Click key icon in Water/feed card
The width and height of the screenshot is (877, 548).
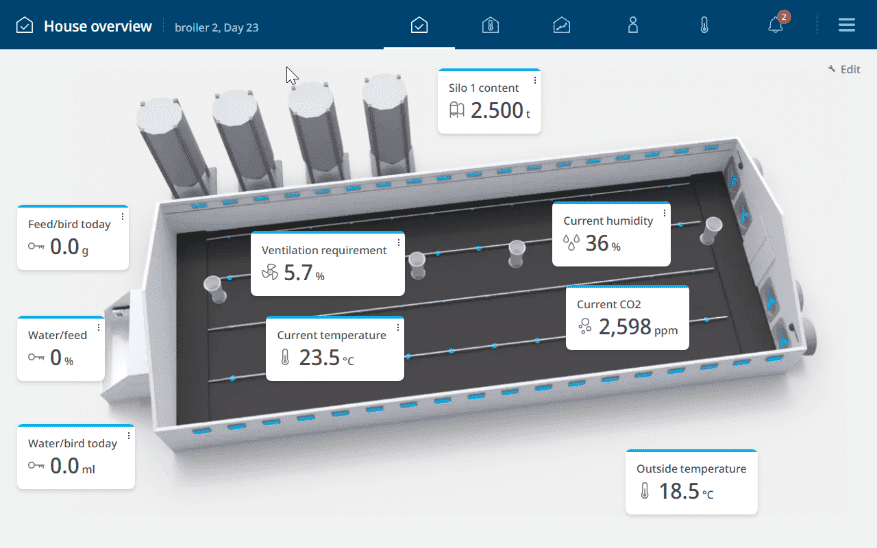[x=36, y=357]
